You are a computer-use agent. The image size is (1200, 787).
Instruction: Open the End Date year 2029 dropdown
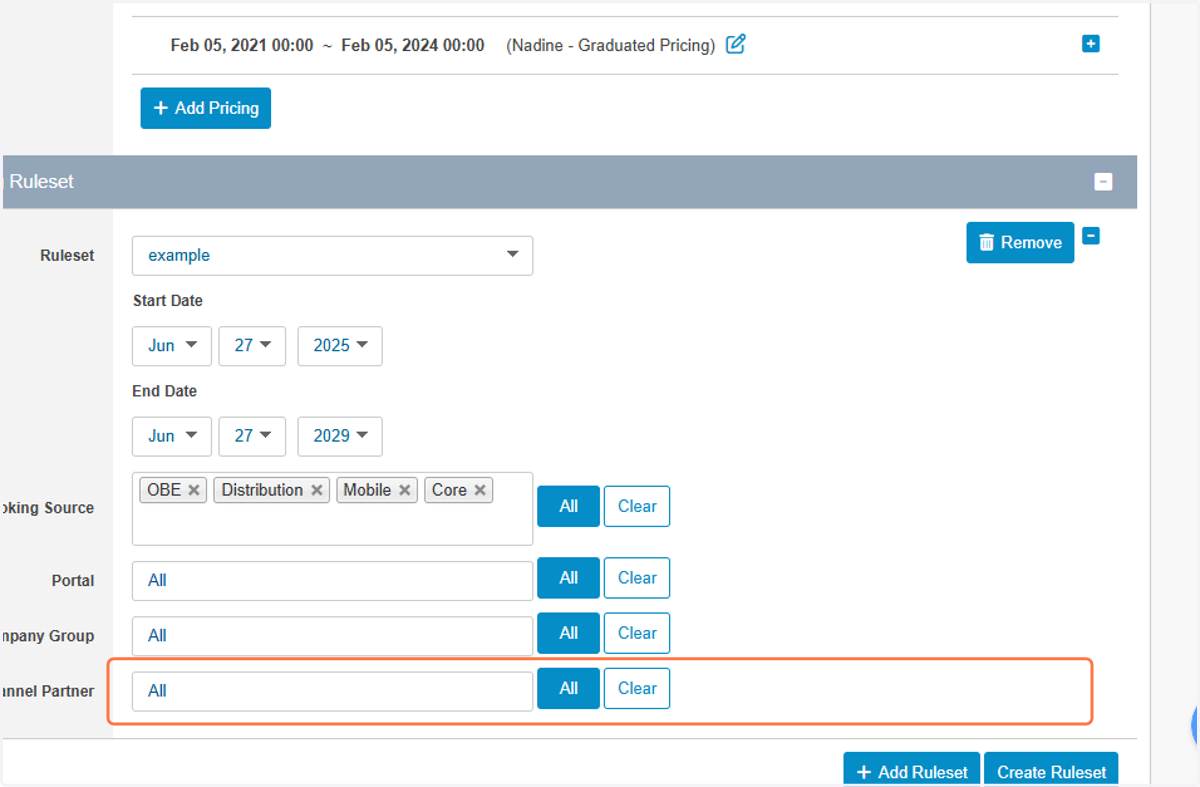(340, 435)
